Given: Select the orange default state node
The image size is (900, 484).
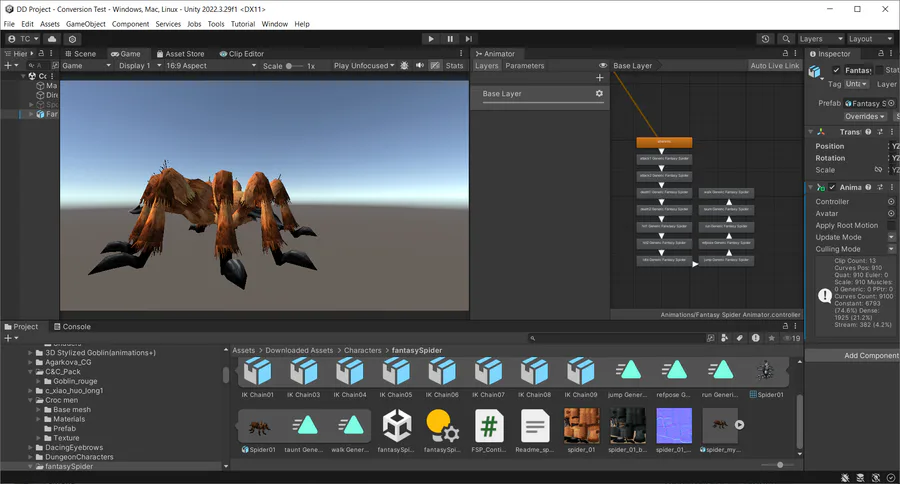Looking at the screenshot, I should (664, 142).
